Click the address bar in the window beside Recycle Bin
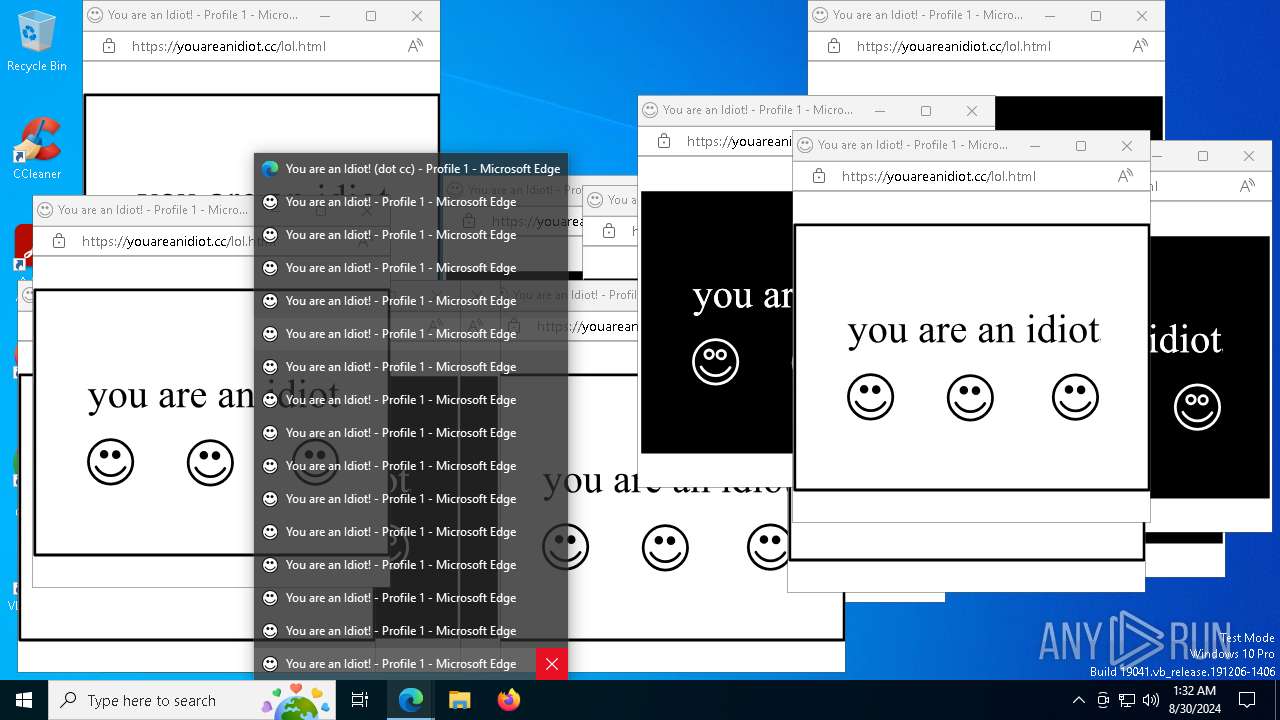 click(261, 46)
